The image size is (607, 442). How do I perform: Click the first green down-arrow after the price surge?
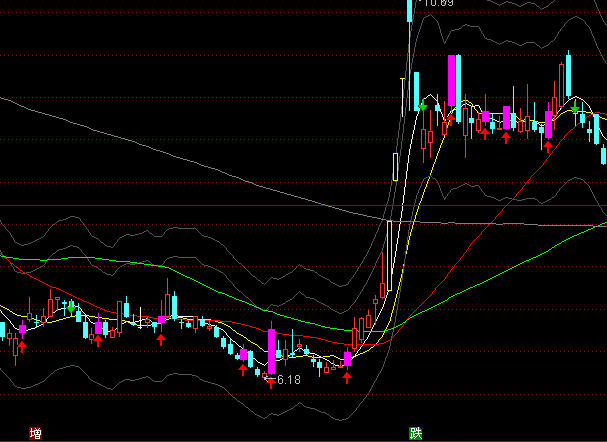pos(423,105)
